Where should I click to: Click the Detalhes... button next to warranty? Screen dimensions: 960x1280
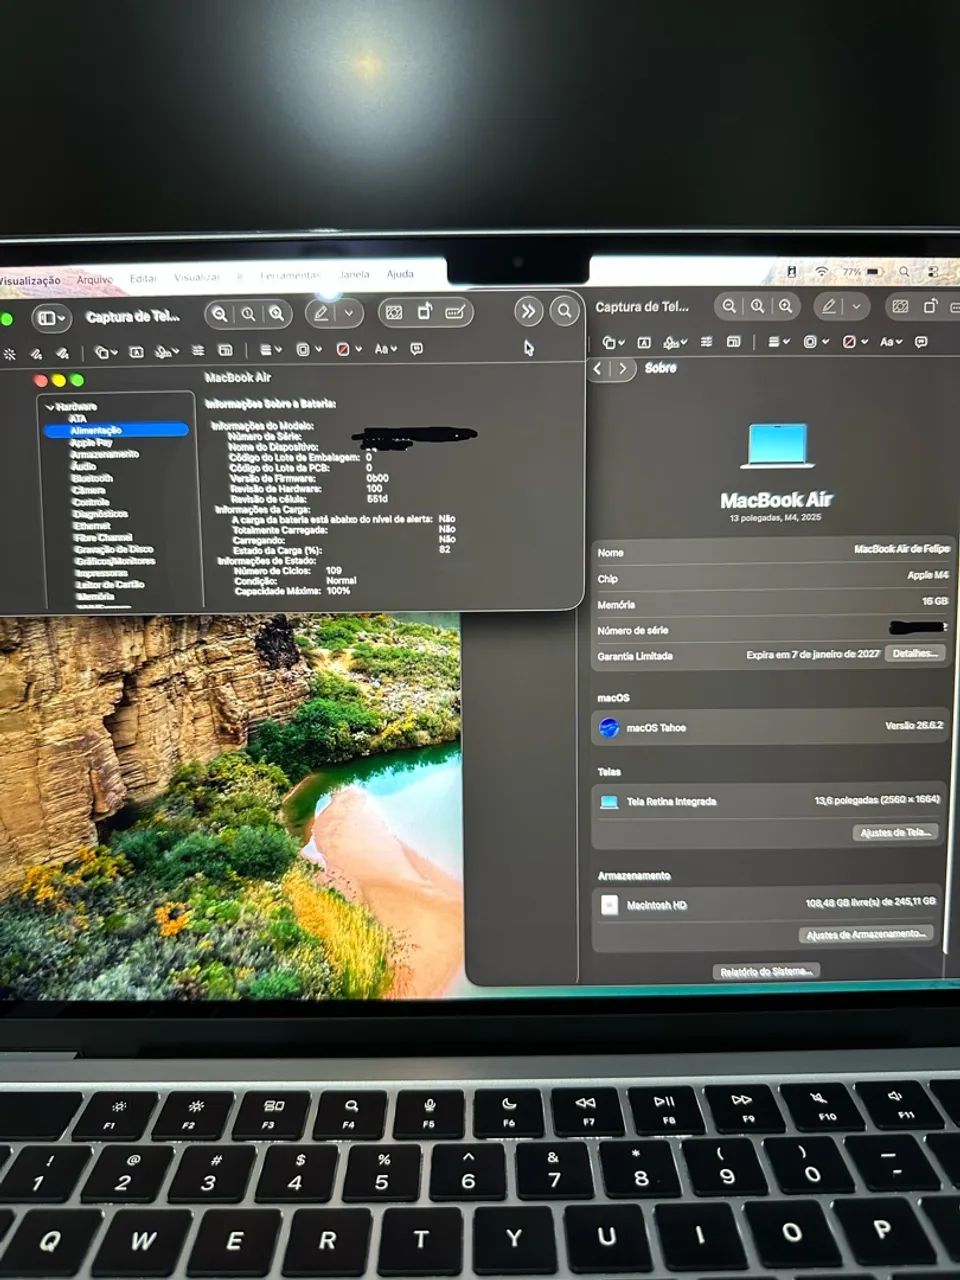point(915,653)
